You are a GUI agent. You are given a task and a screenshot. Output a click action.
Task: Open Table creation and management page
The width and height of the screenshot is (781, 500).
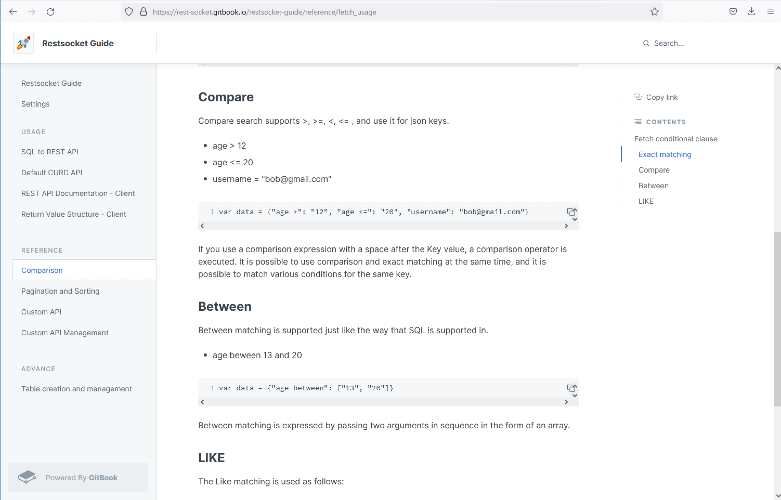click(76, 388)
